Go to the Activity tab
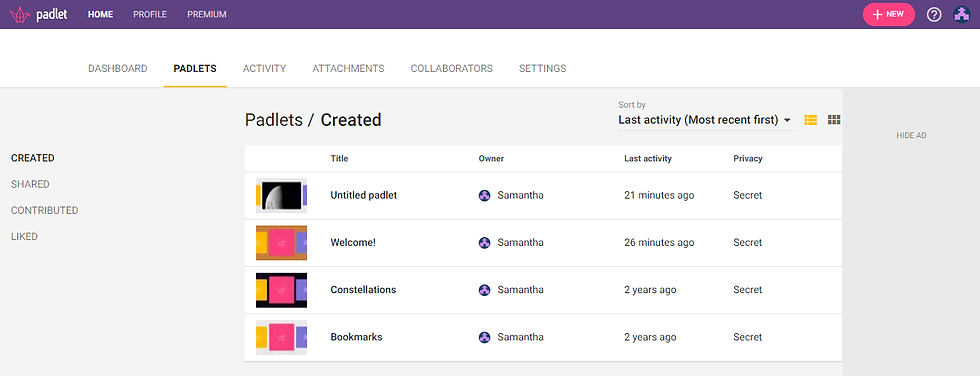Screen dimensions: 980x376 pos(264,69)
